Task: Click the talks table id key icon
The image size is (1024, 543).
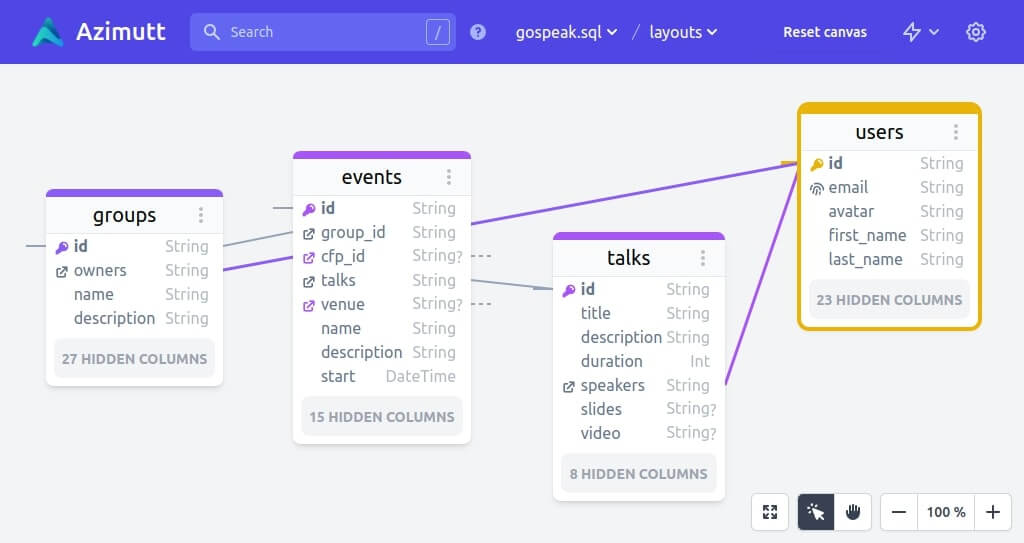Action: (x=569, y=290)
